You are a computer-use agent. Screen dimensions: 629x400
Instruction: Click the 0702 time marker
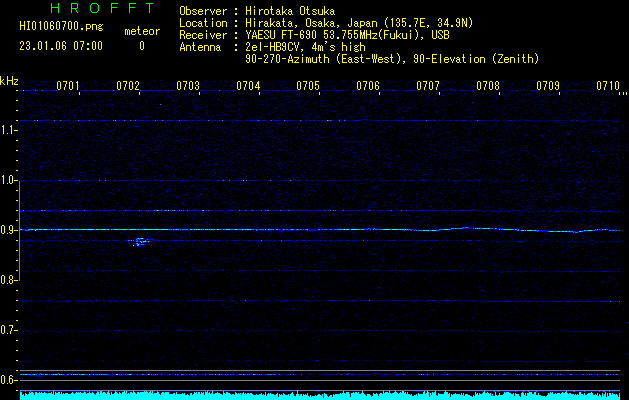128,86
